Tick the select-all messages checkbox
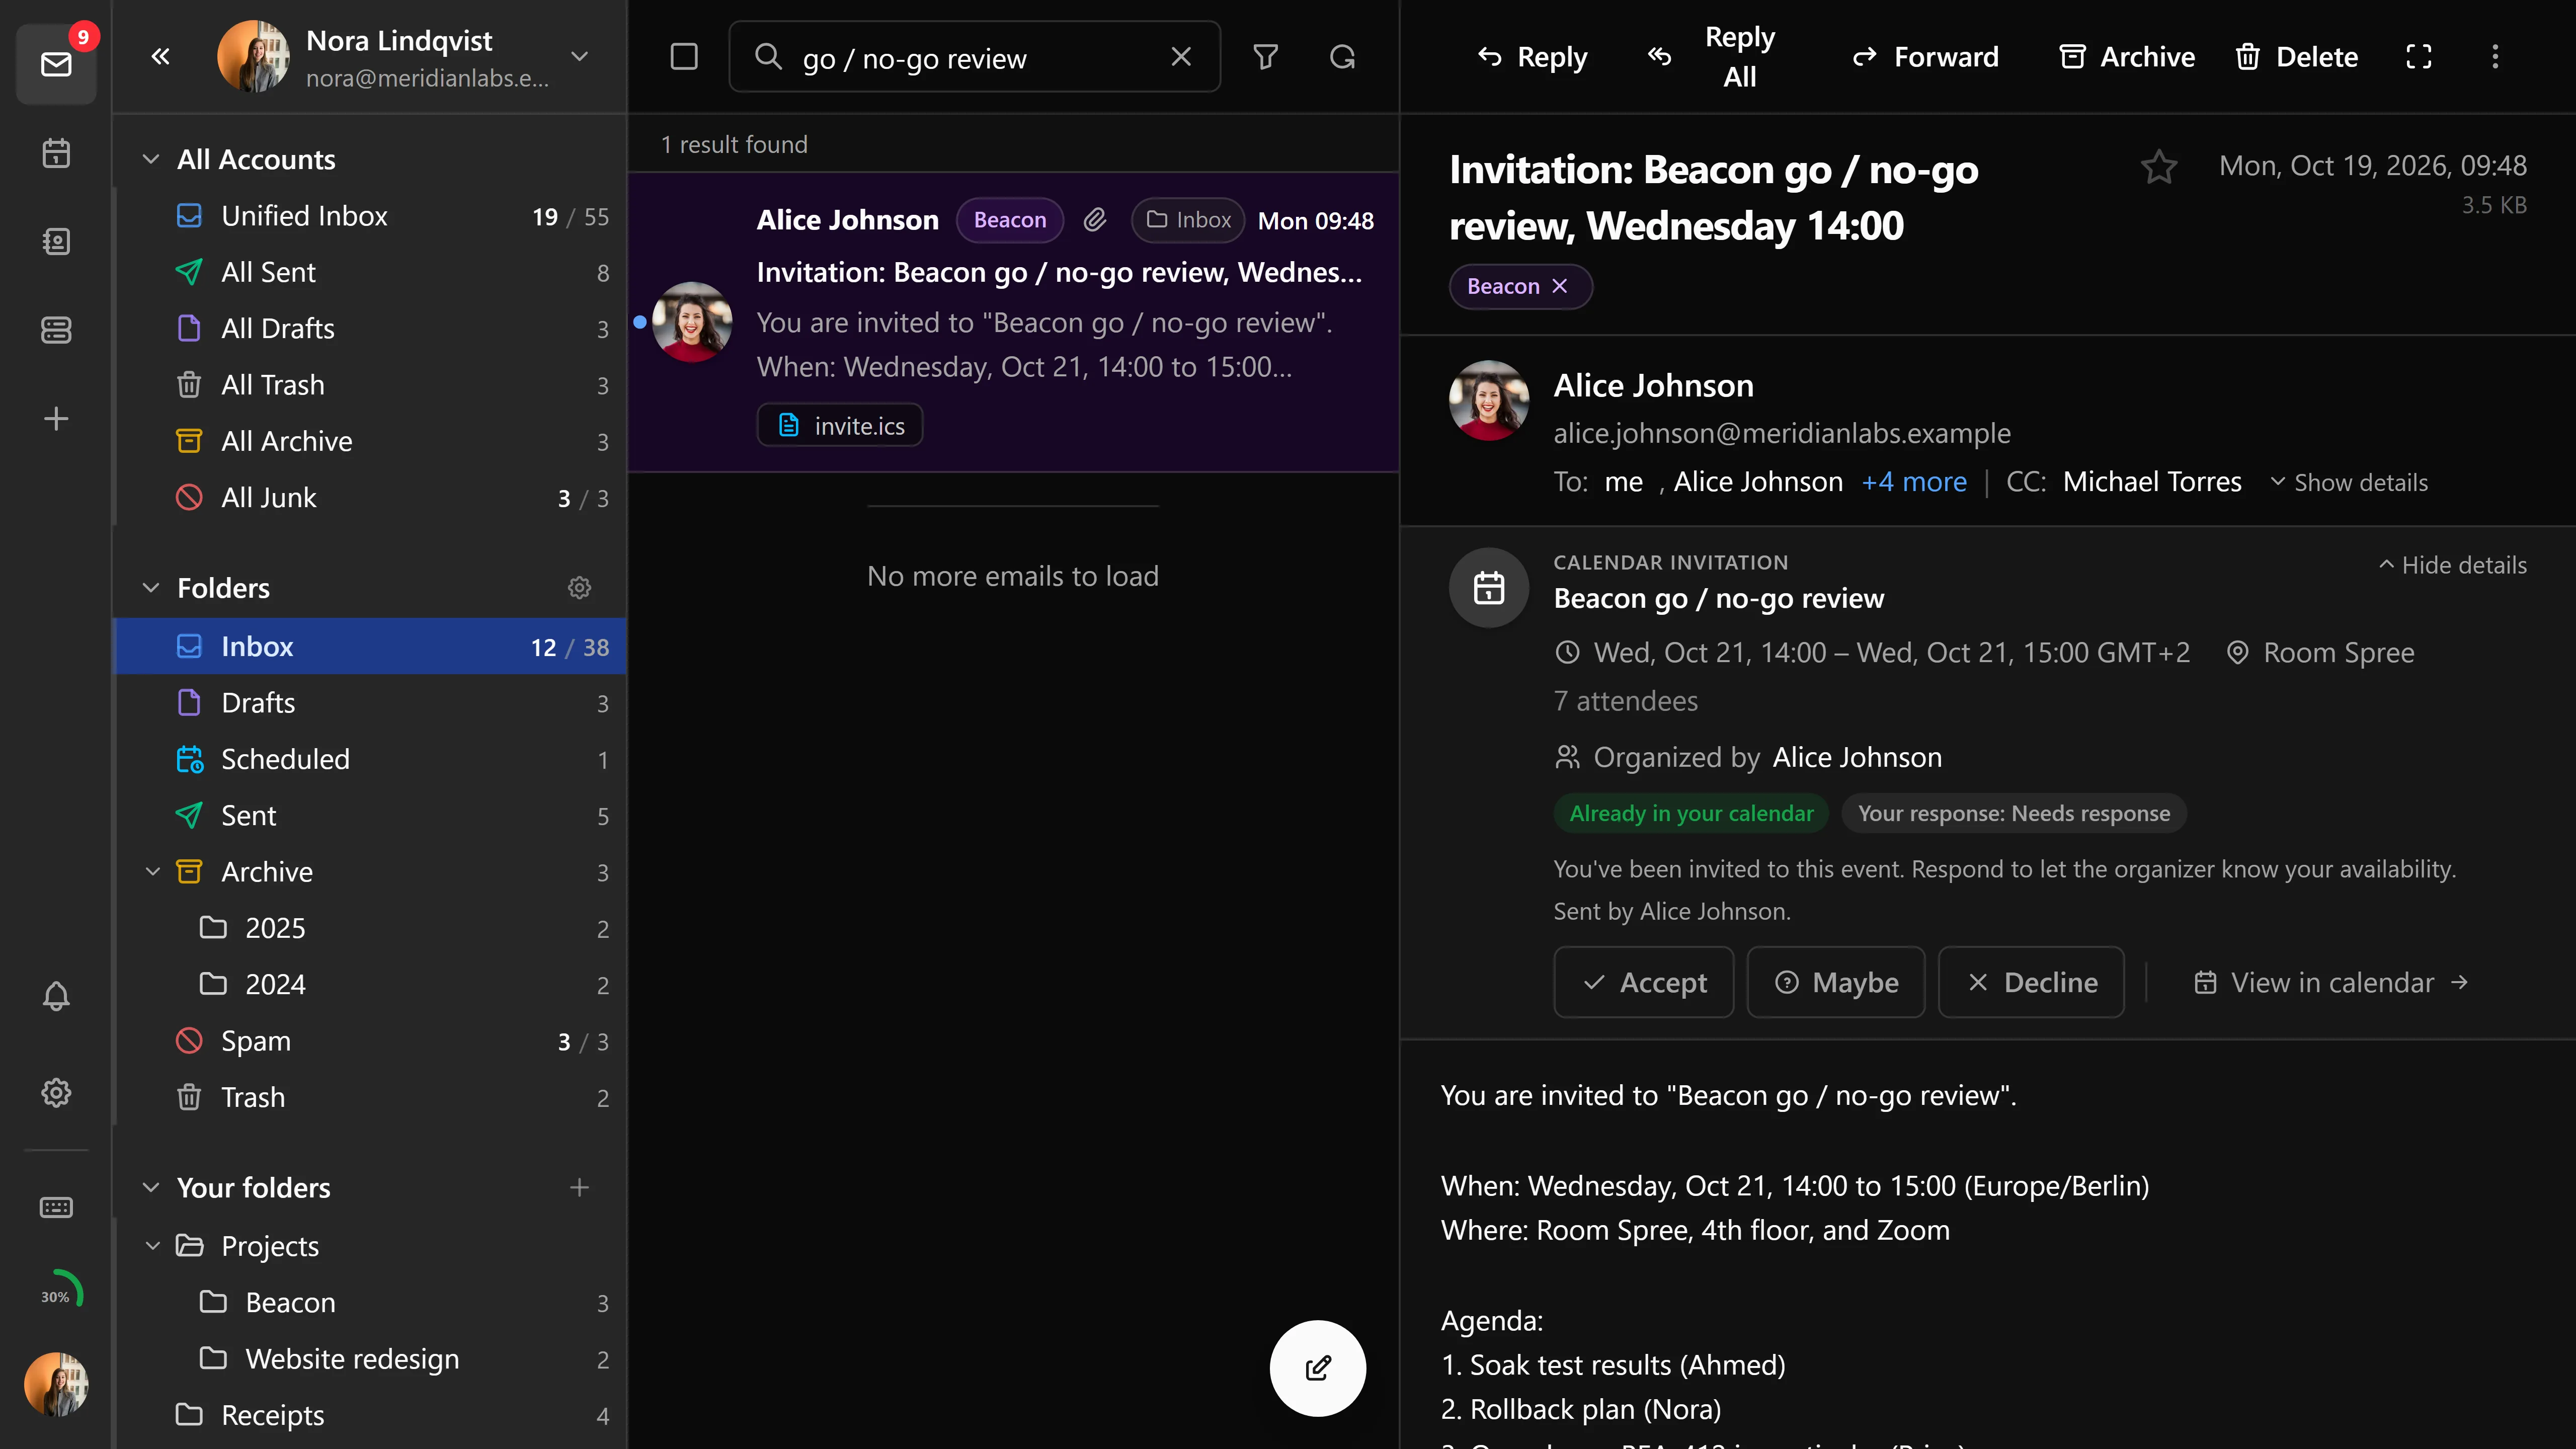 click(x=684, y=57)
